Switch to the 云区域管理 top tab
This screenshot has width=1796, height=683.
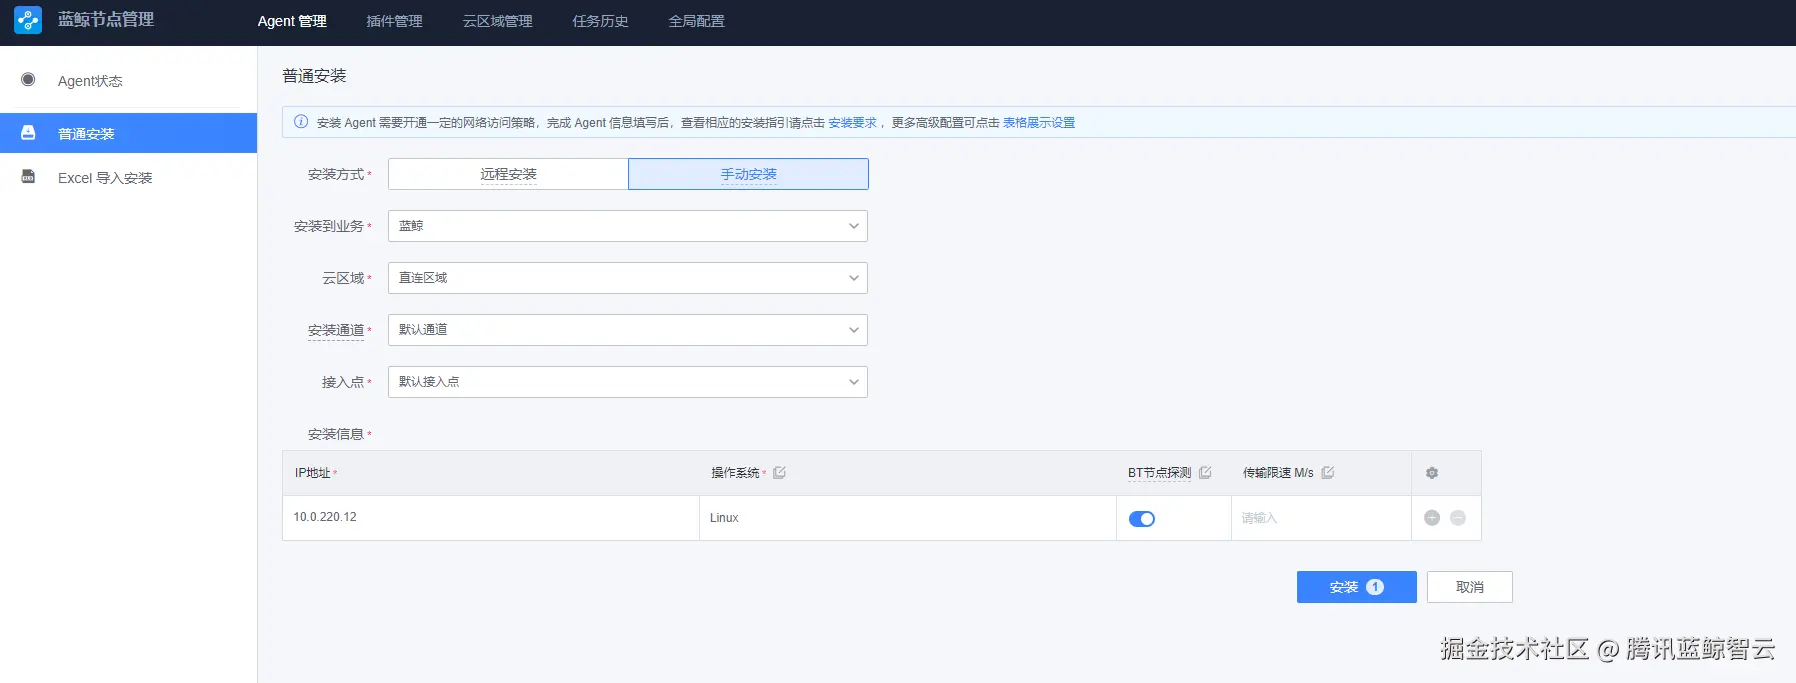(x=497, y=21)
